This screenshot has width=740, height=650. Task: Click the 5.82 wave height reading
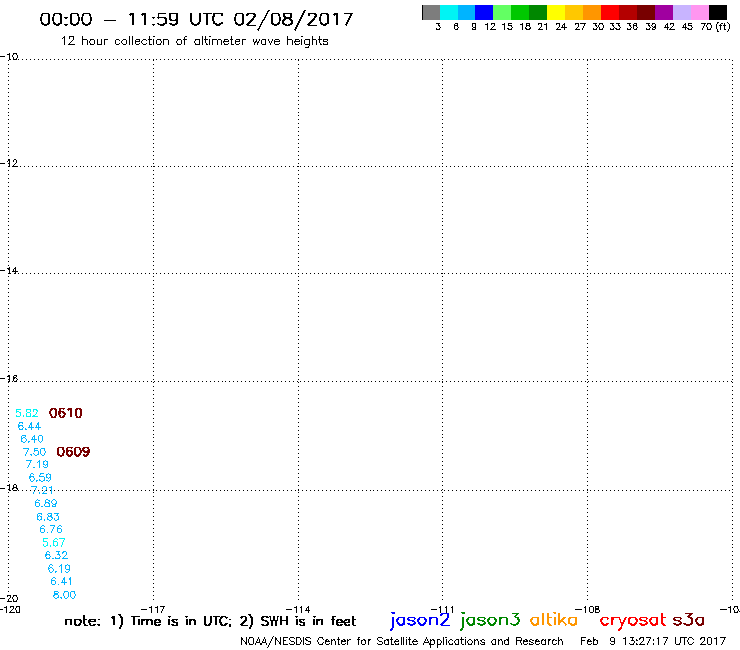27,413
